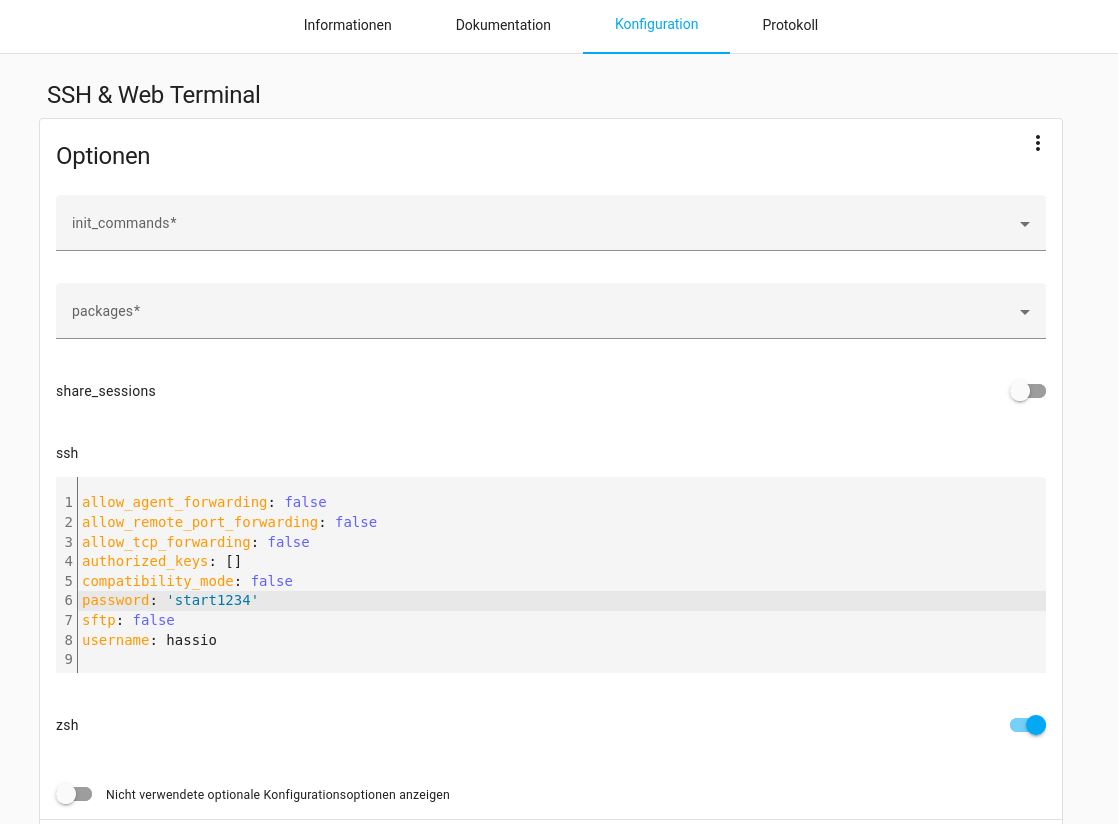Switch to the Informationen tab
1118x824 pixels.
click(347, 25)
